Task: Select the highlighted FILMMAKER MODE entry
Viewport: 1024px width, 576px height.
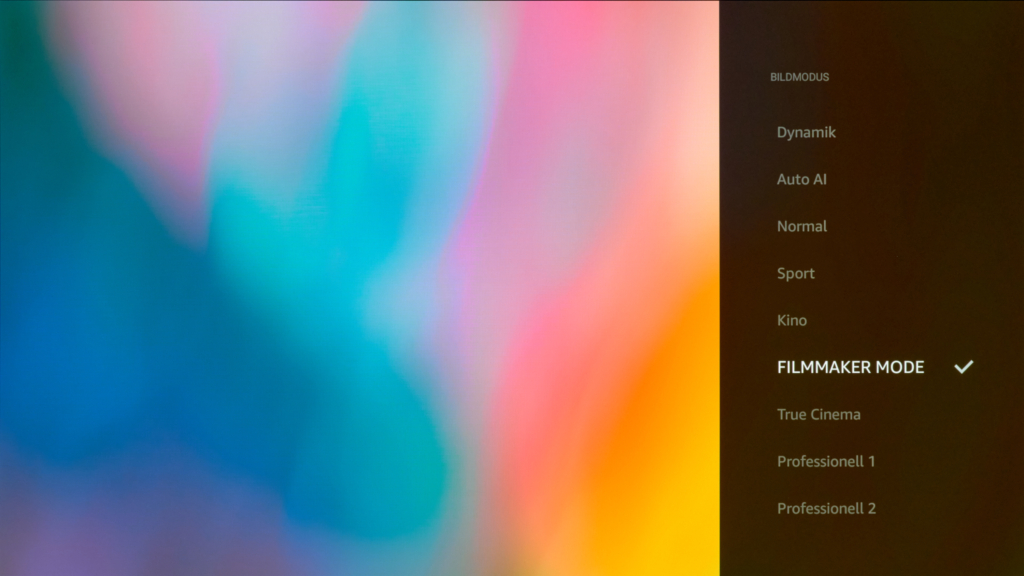Action: coord(850,367)
